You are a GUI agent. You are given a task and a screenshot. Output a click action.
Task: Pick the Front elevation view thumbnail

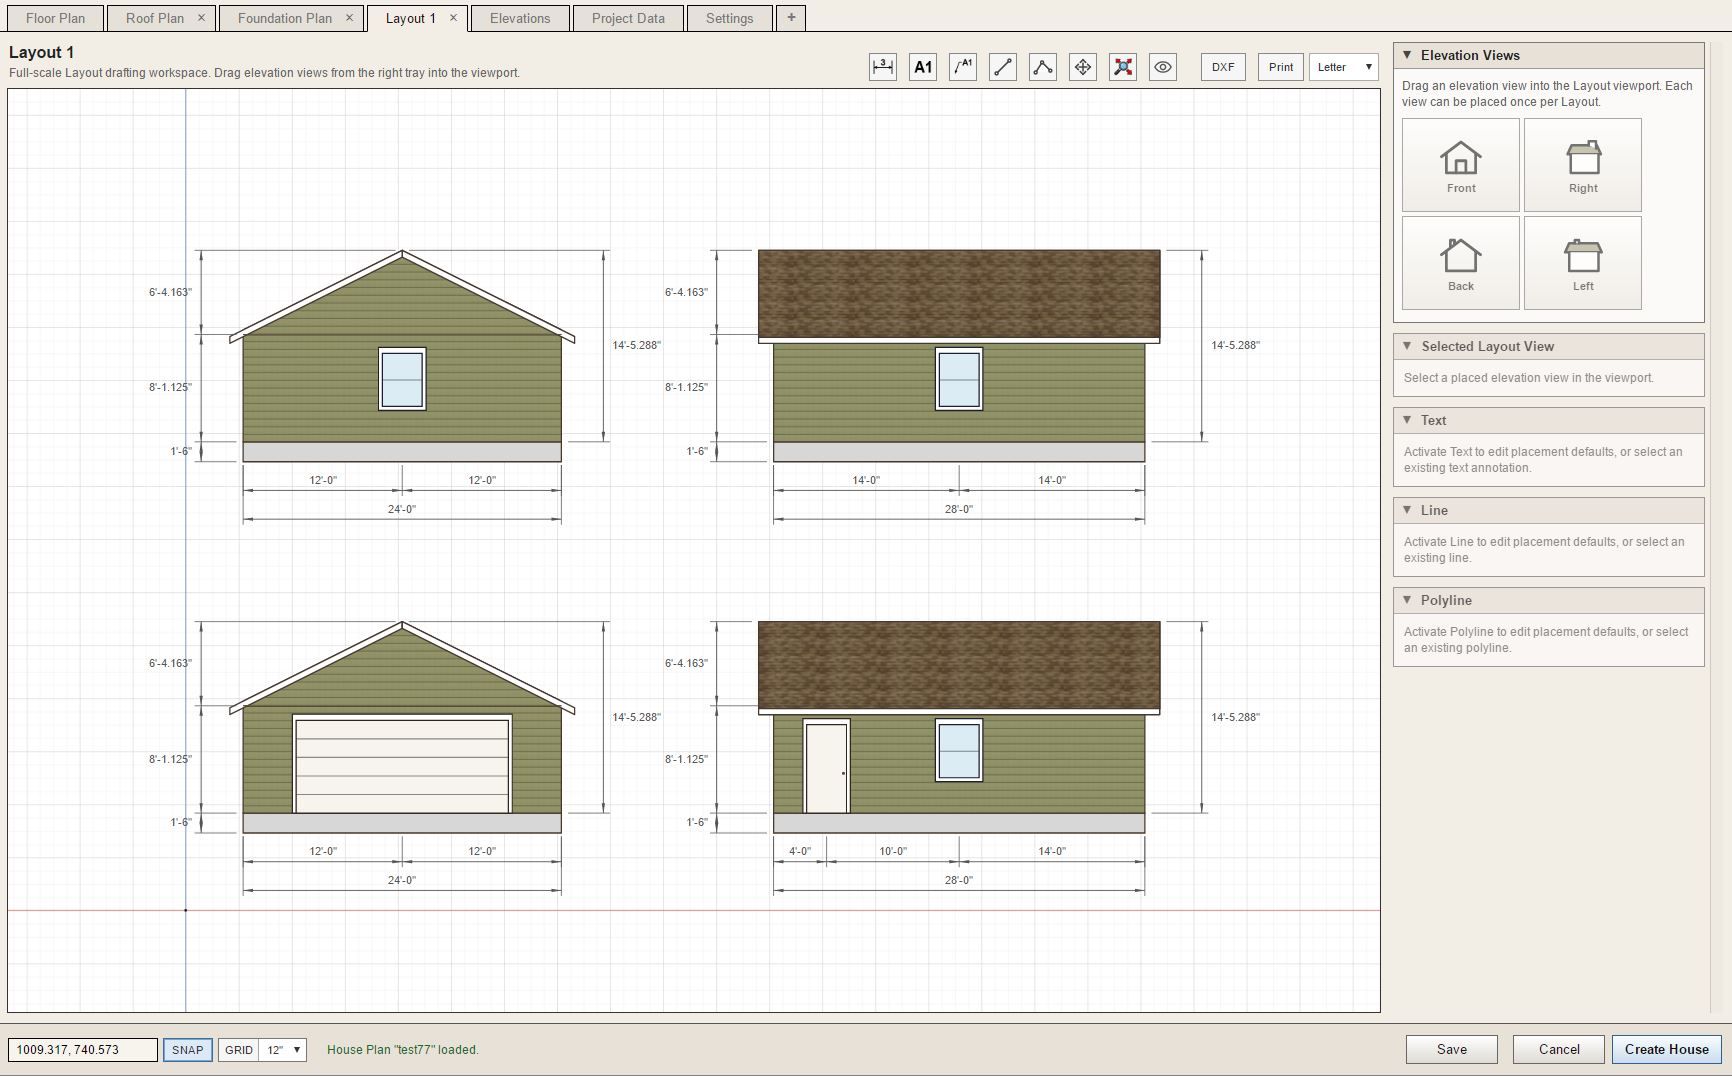click(1461, 165)
